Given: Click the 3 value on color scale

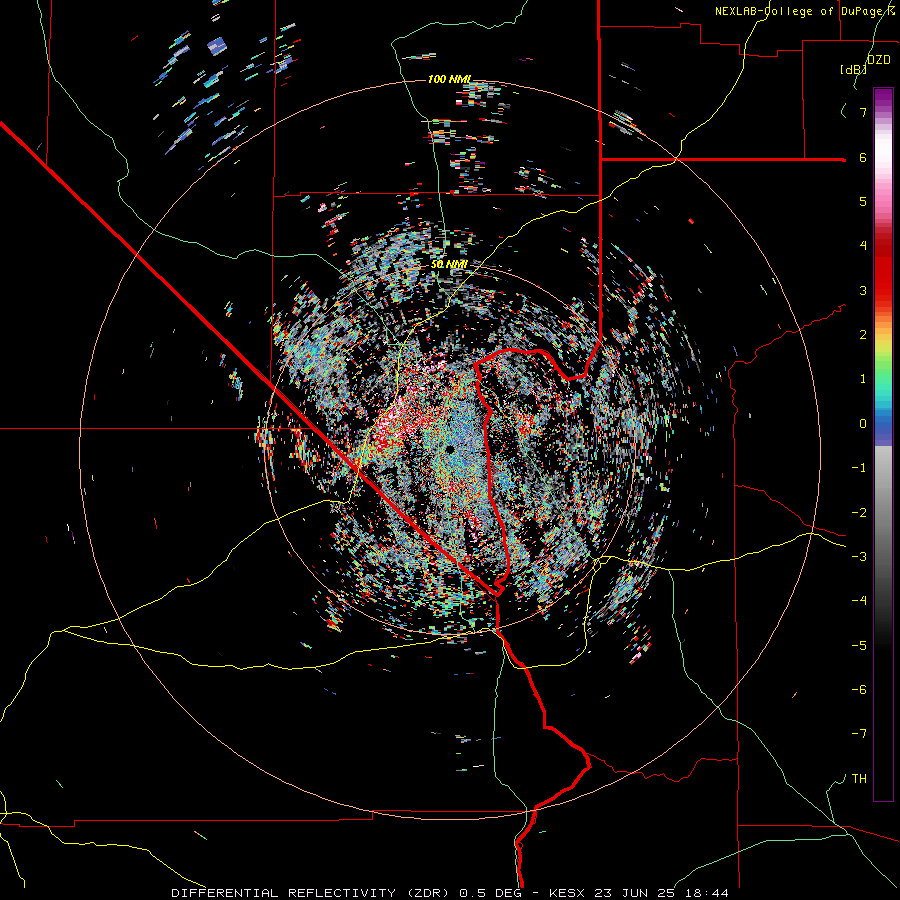Looking at the screenshot, I should (863, 290).
